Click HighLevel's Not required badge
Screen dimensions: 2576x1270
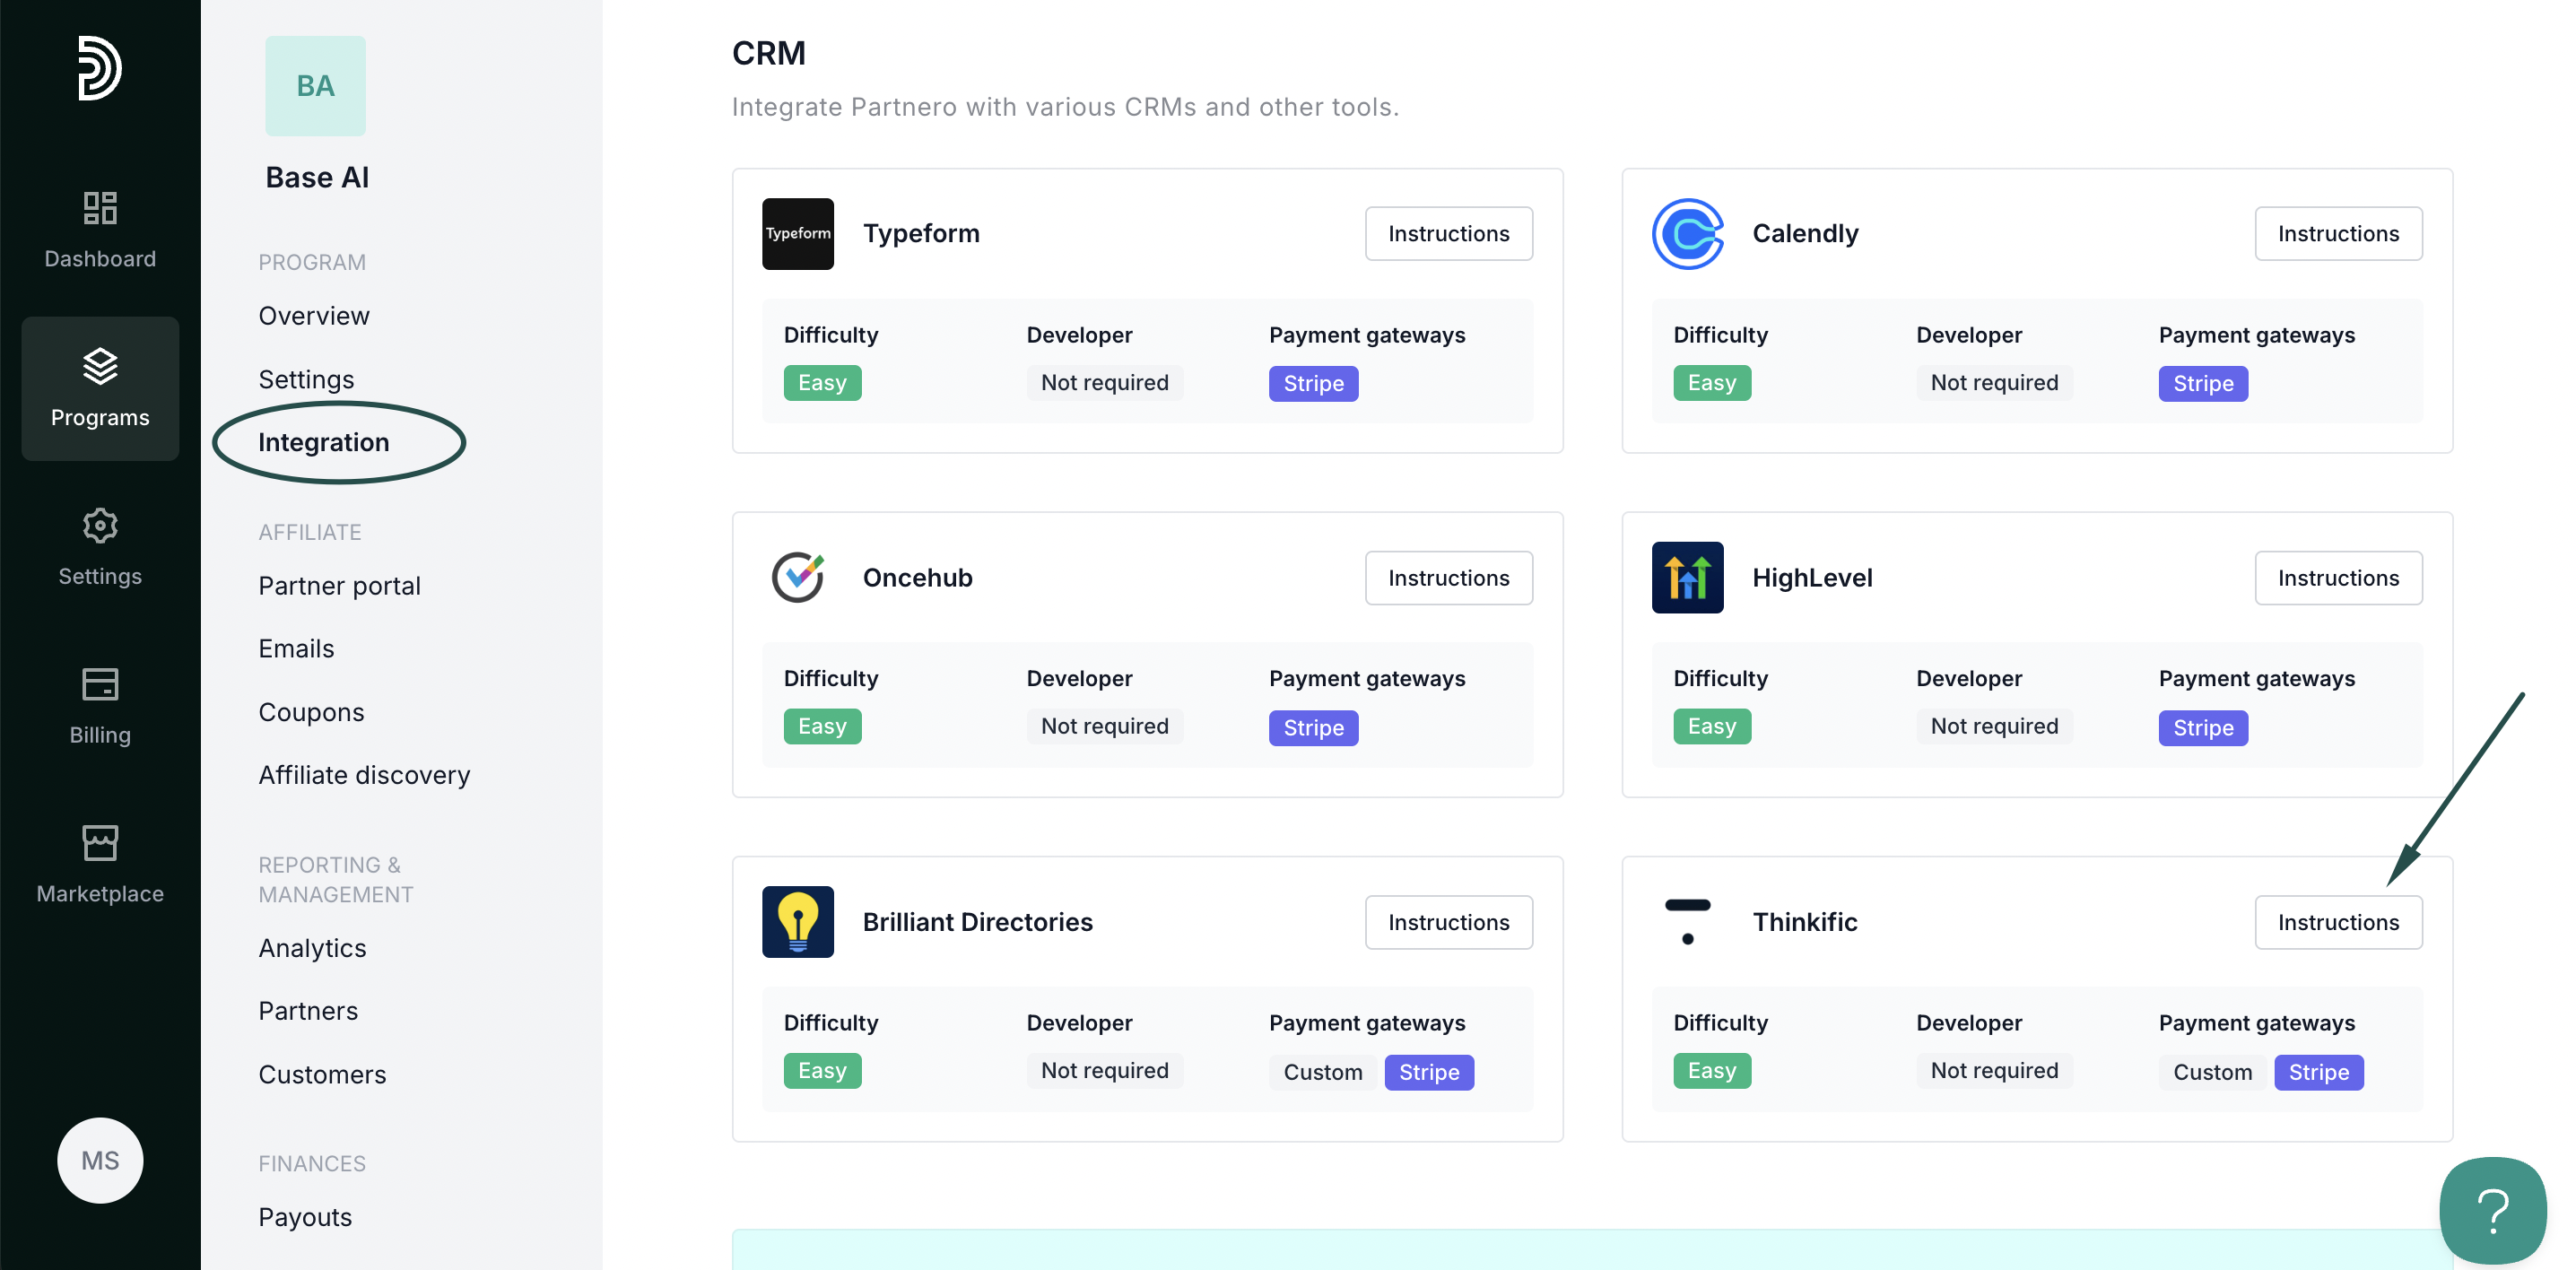coord(1994,726)
